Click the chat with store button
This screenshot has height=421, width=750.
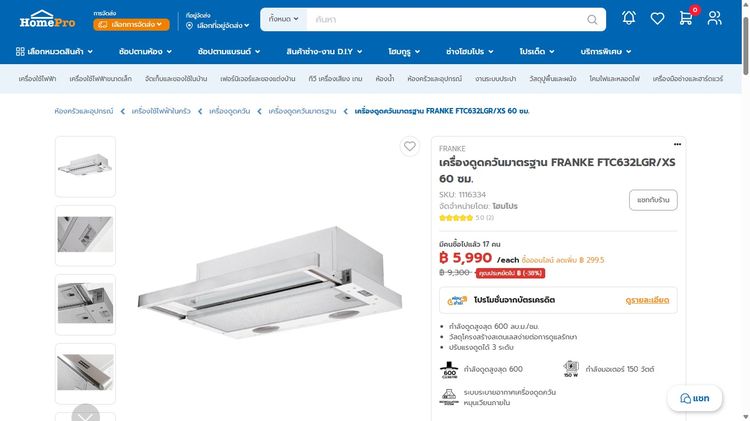point(653,200)
